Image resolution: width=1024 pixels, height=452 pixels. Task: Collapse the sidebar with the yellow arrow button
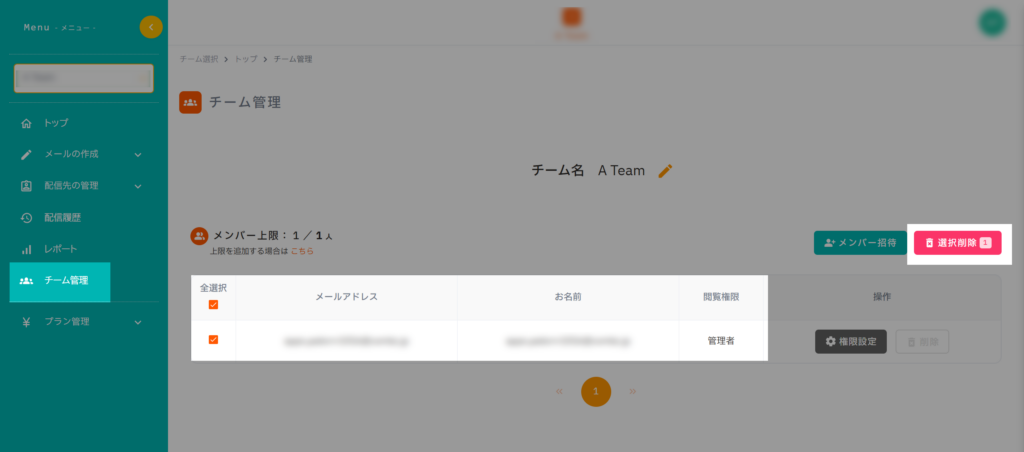tap(151, 27)
